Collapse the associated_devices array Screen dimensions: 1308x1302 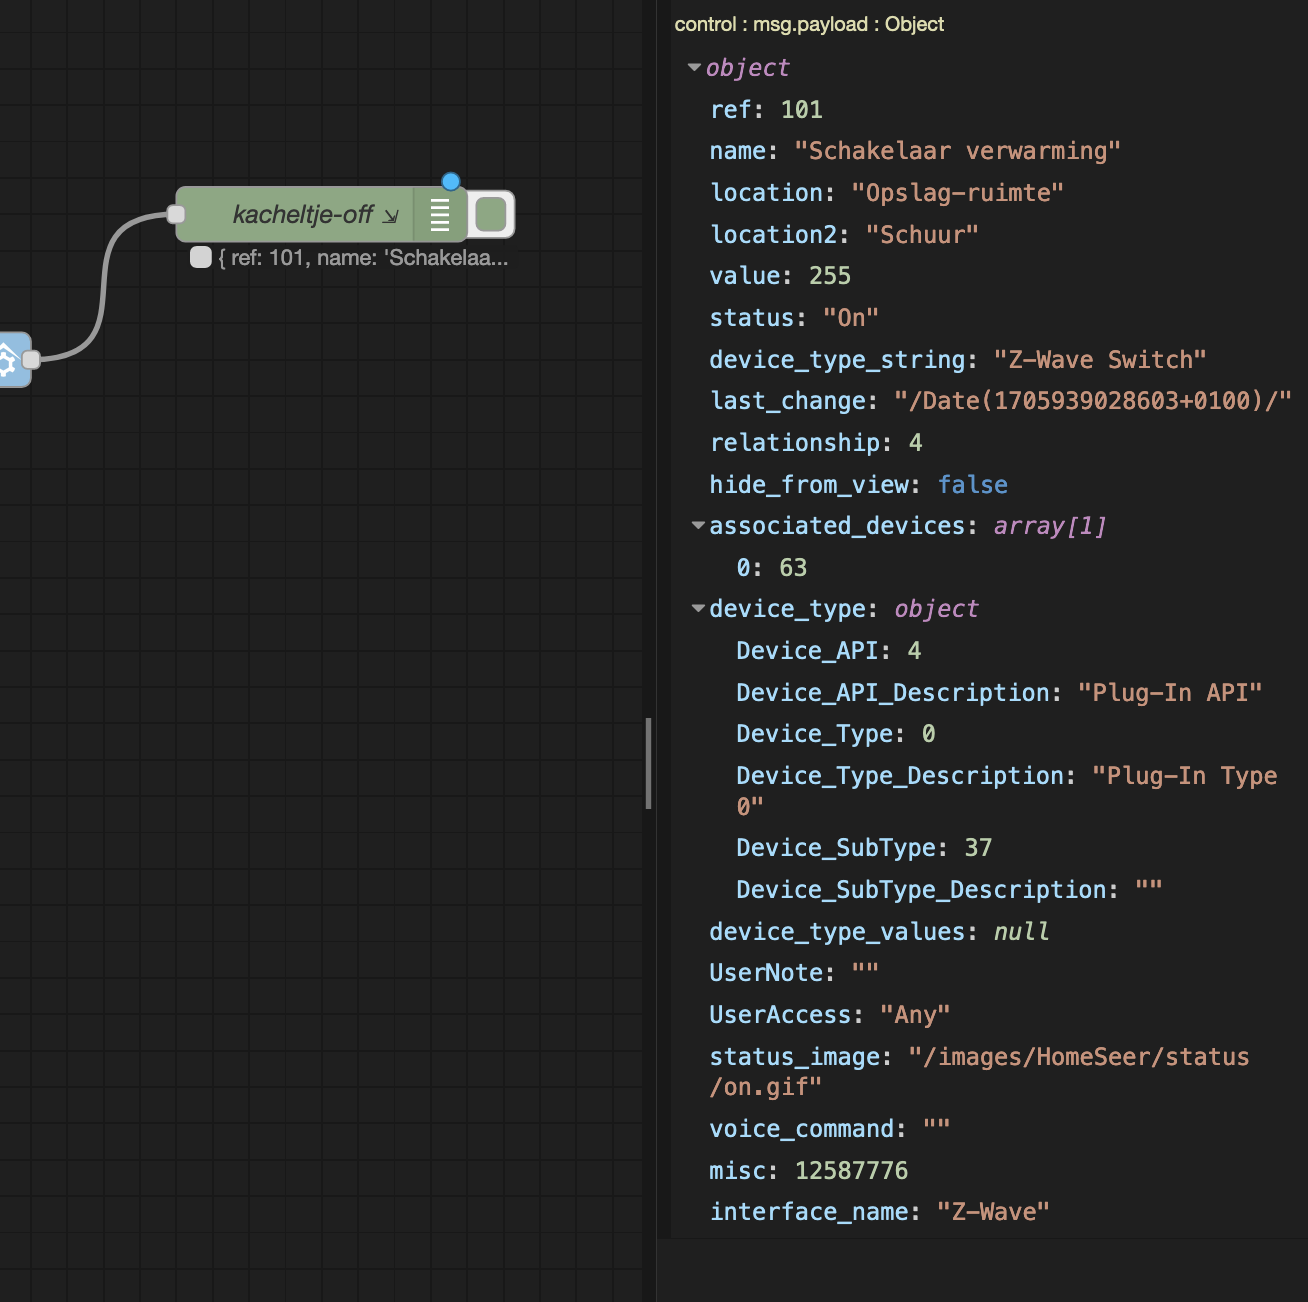(x=698, y=525)
